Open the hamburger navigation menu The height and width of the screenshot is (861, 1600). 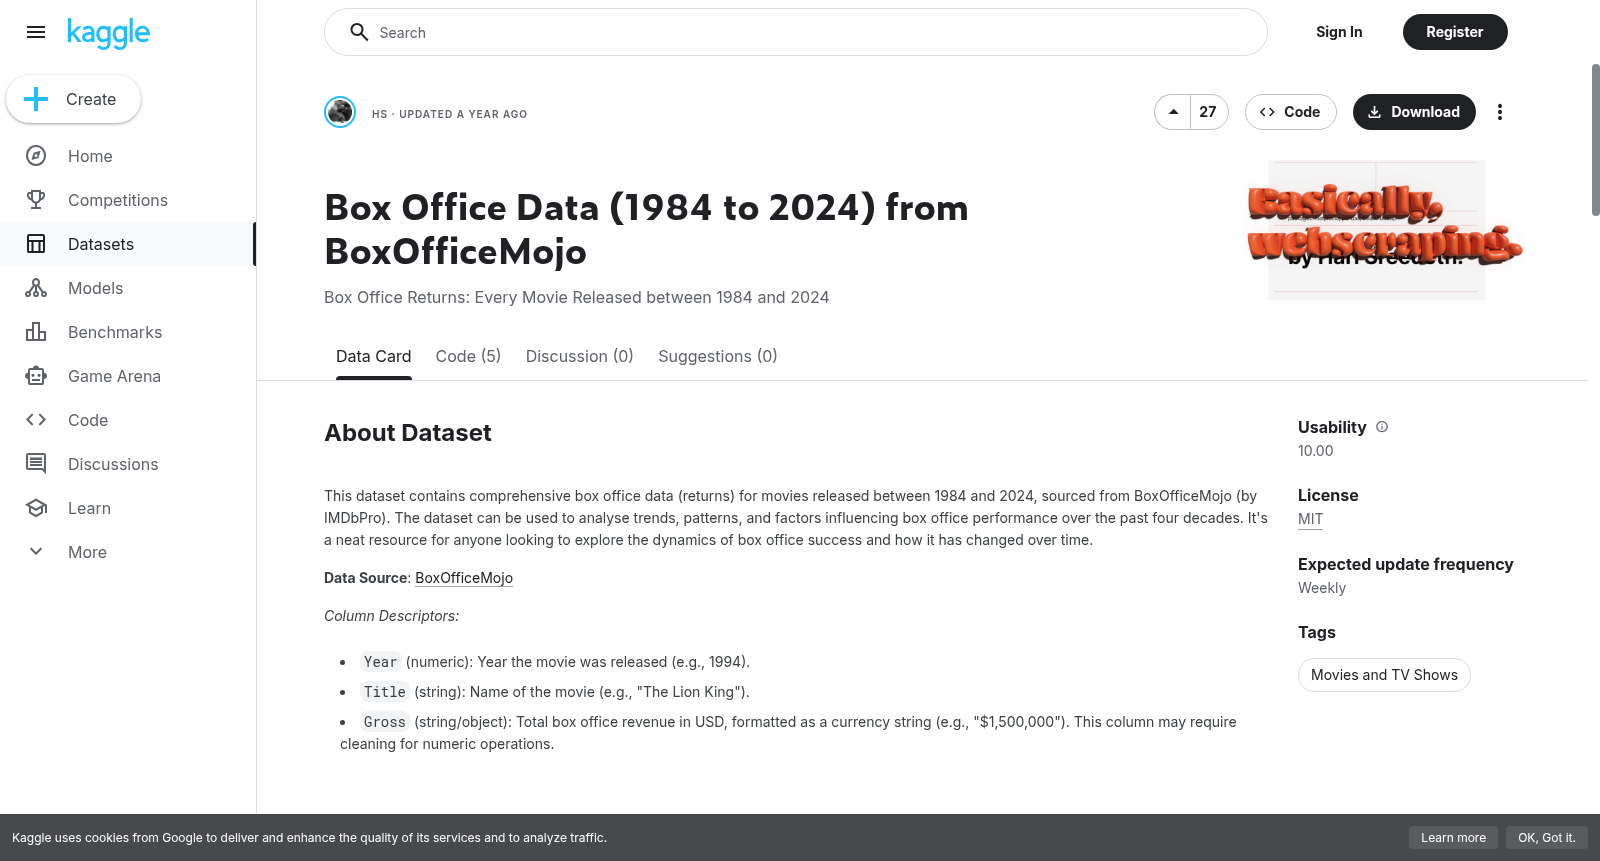[36, 32]
